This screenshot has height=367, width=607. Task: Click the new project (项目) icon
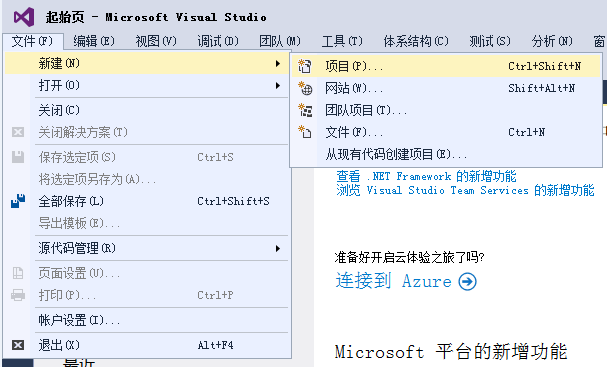click(305, 66)
